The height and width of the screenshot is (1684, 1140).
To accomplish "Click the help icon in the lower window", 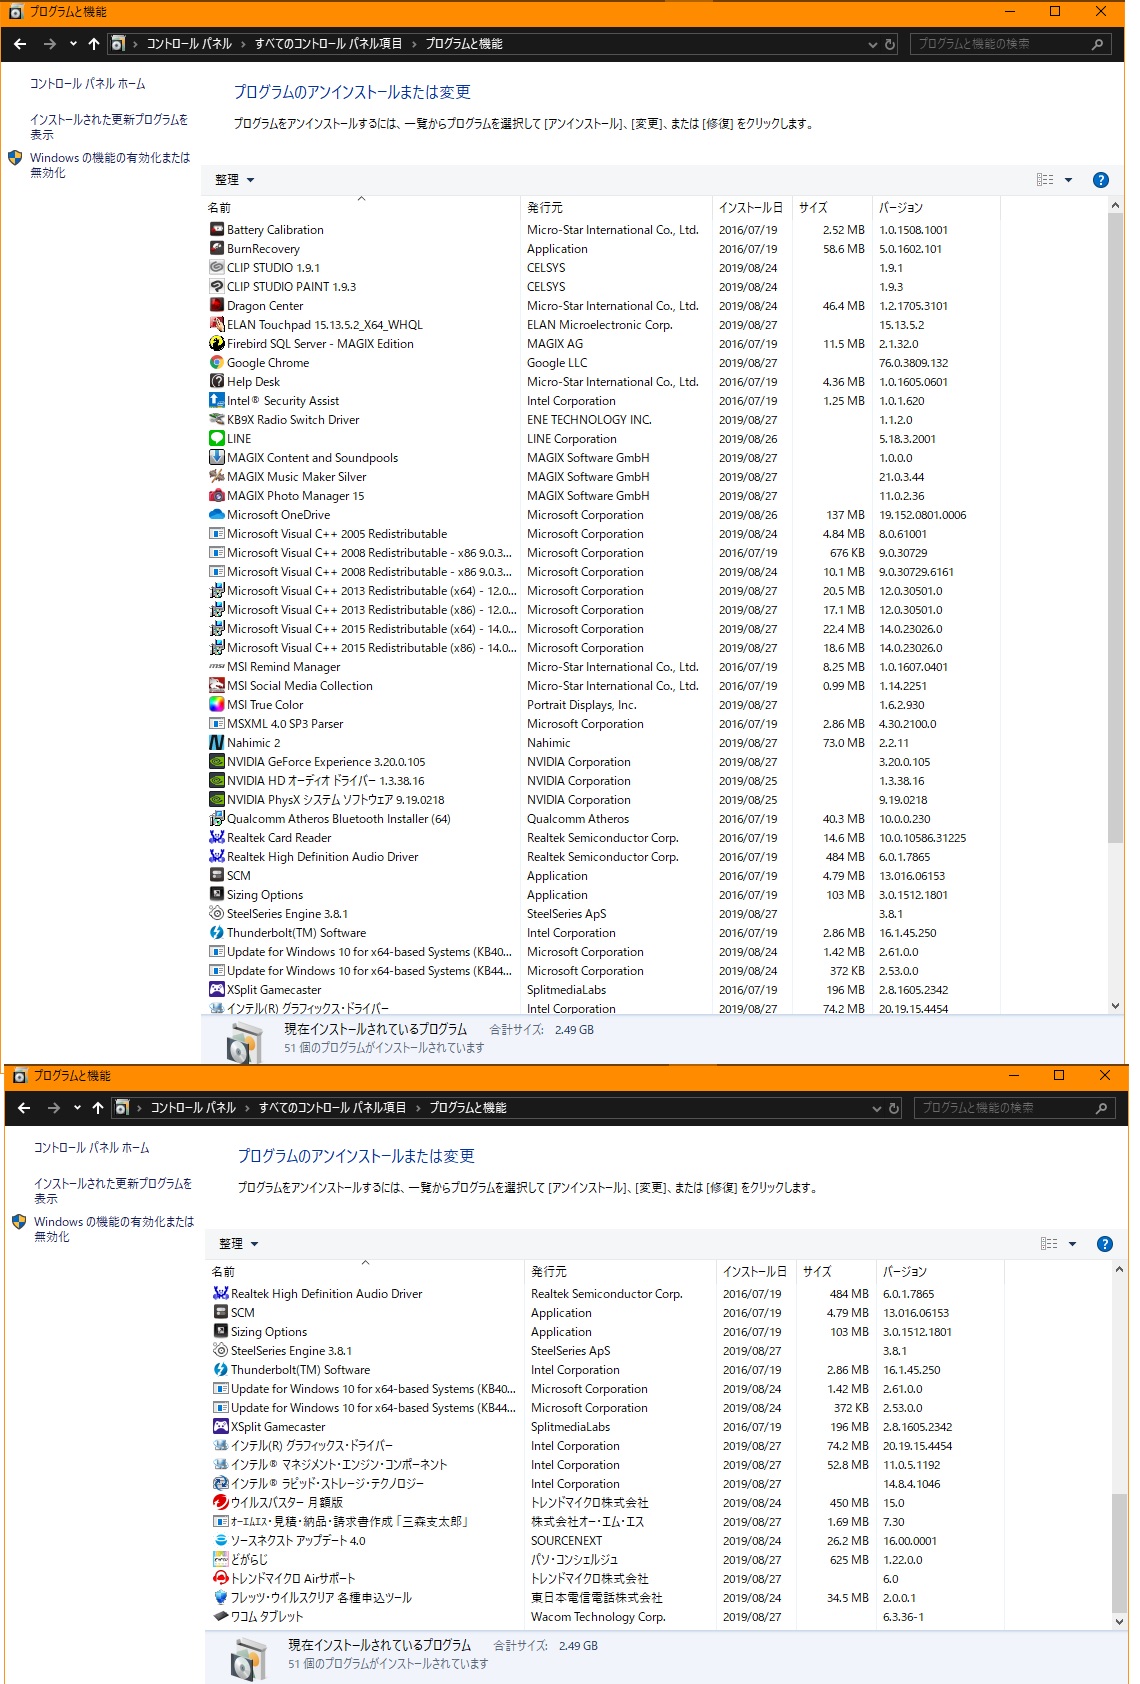I will (1105, 1244).
